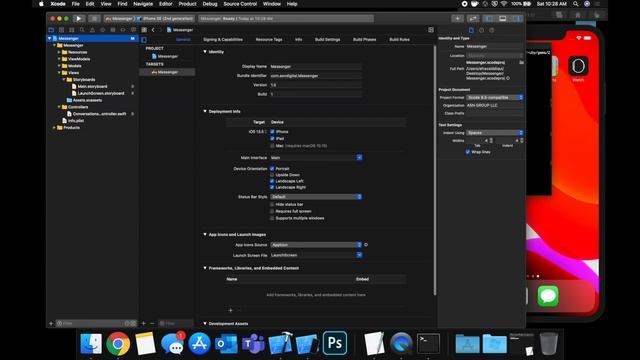Open the Issue navigator warning triangle icon
640x360 pixels.
92,30
